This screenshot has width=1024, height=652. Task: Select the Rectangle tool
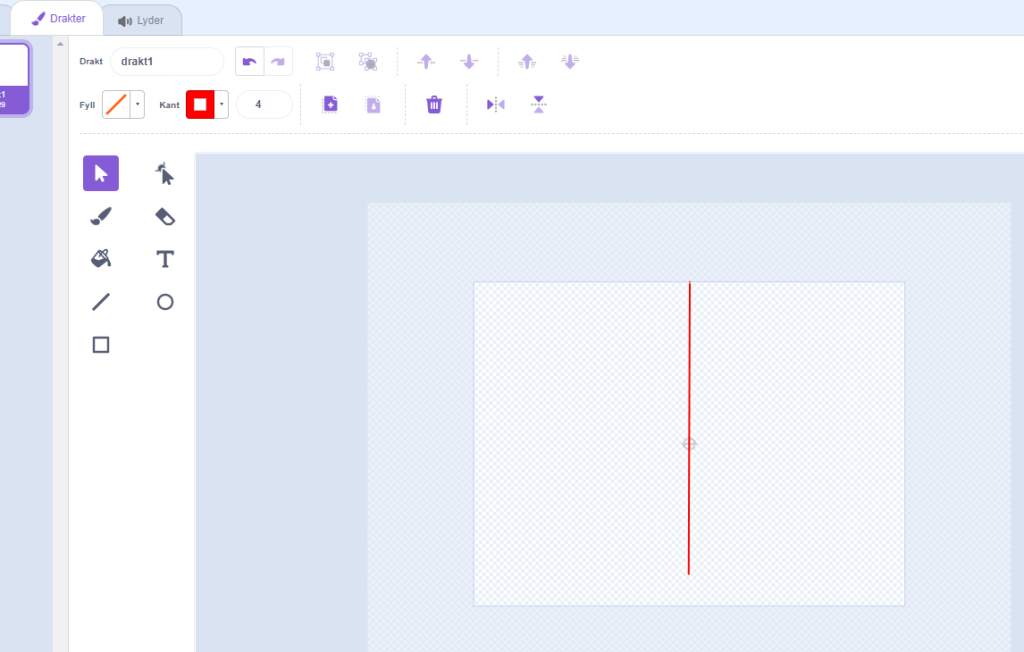pos(101,345)
